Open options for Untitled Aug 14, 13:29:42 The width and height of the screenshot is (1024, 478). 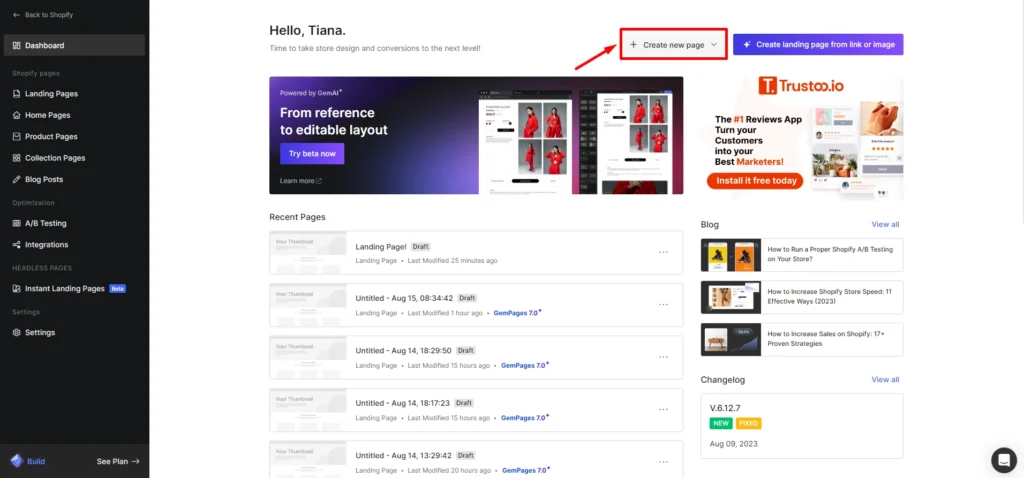(664, 462)
